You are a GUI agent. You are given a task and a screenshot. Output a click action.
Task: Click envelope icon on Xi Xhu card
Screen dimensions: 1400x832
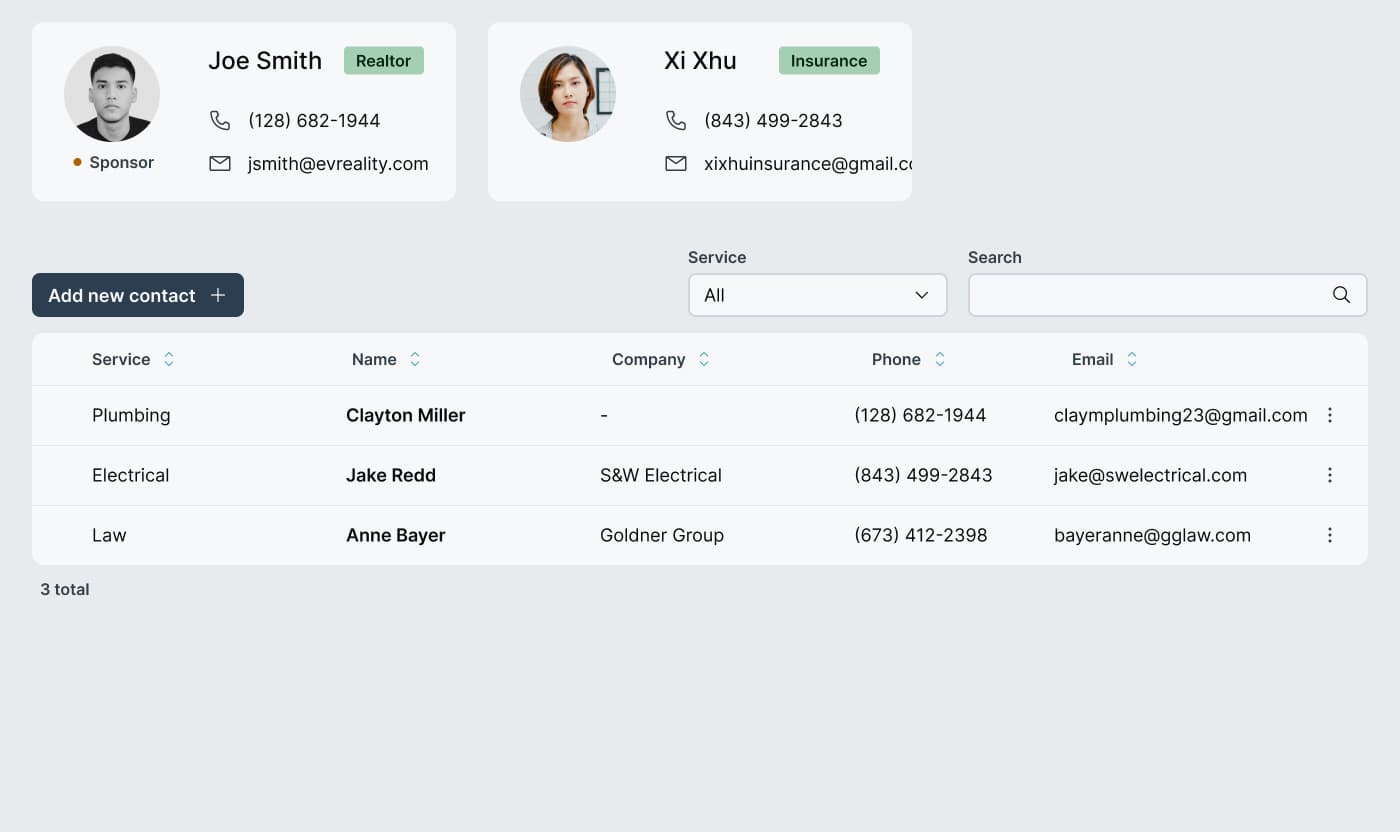click(x=676, y=163)
